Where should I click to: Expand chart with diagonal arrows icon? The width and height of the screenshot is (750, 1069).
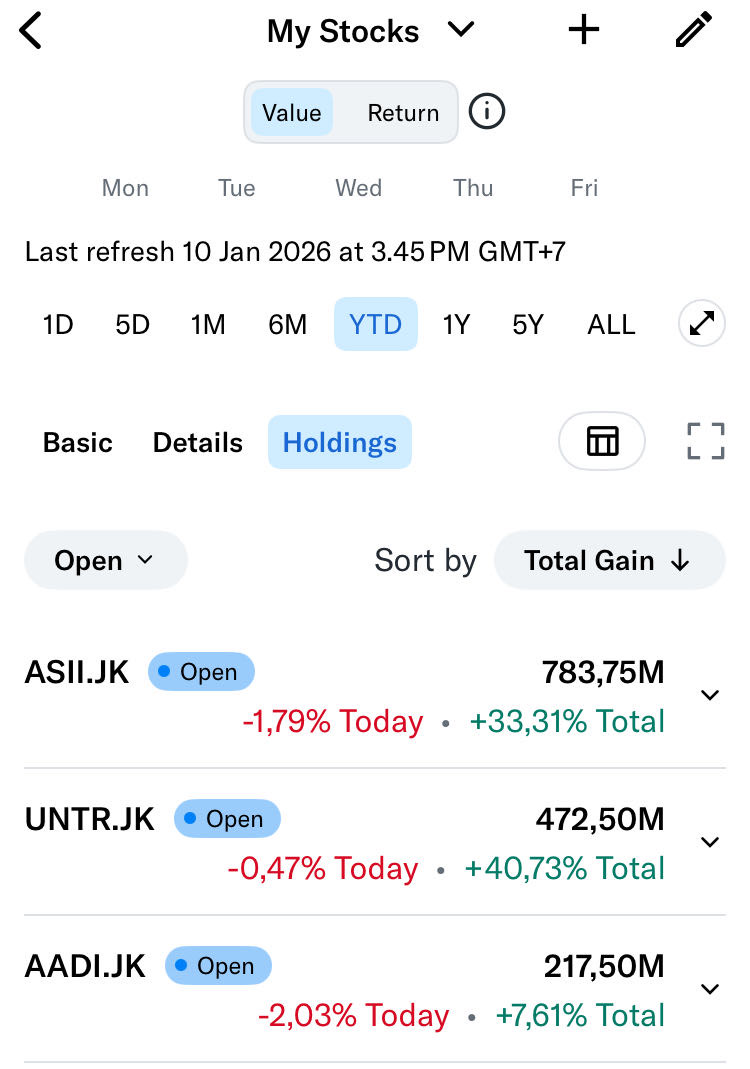[701, 324]
